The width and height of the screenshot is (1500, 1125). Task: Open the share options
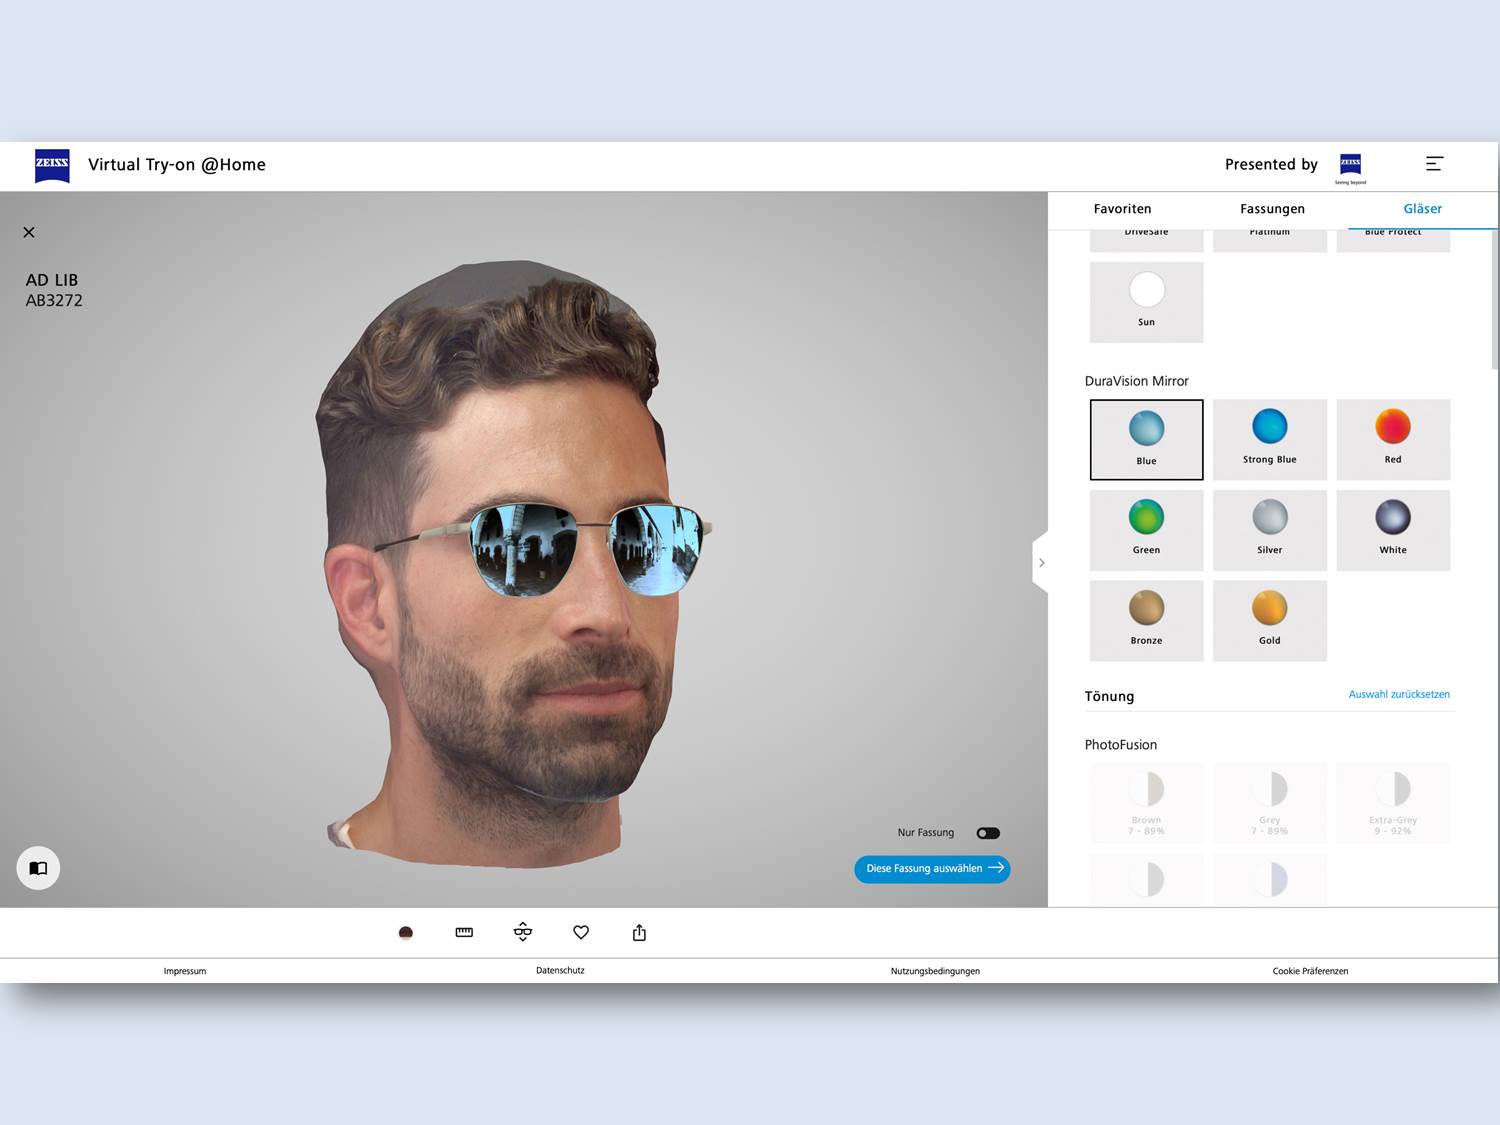click(x=638, y=932)
